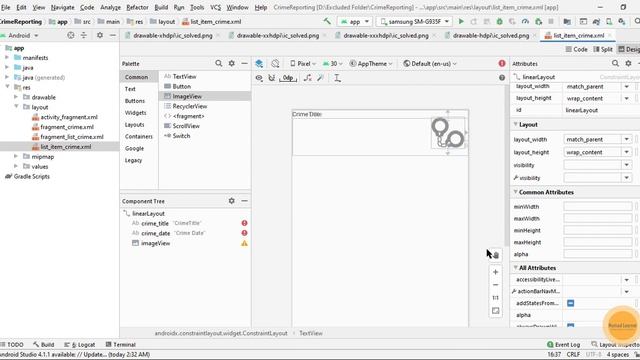Open the Logcat tool window
The height and width of the screenshot is (360, 640).
click(80, 344)
